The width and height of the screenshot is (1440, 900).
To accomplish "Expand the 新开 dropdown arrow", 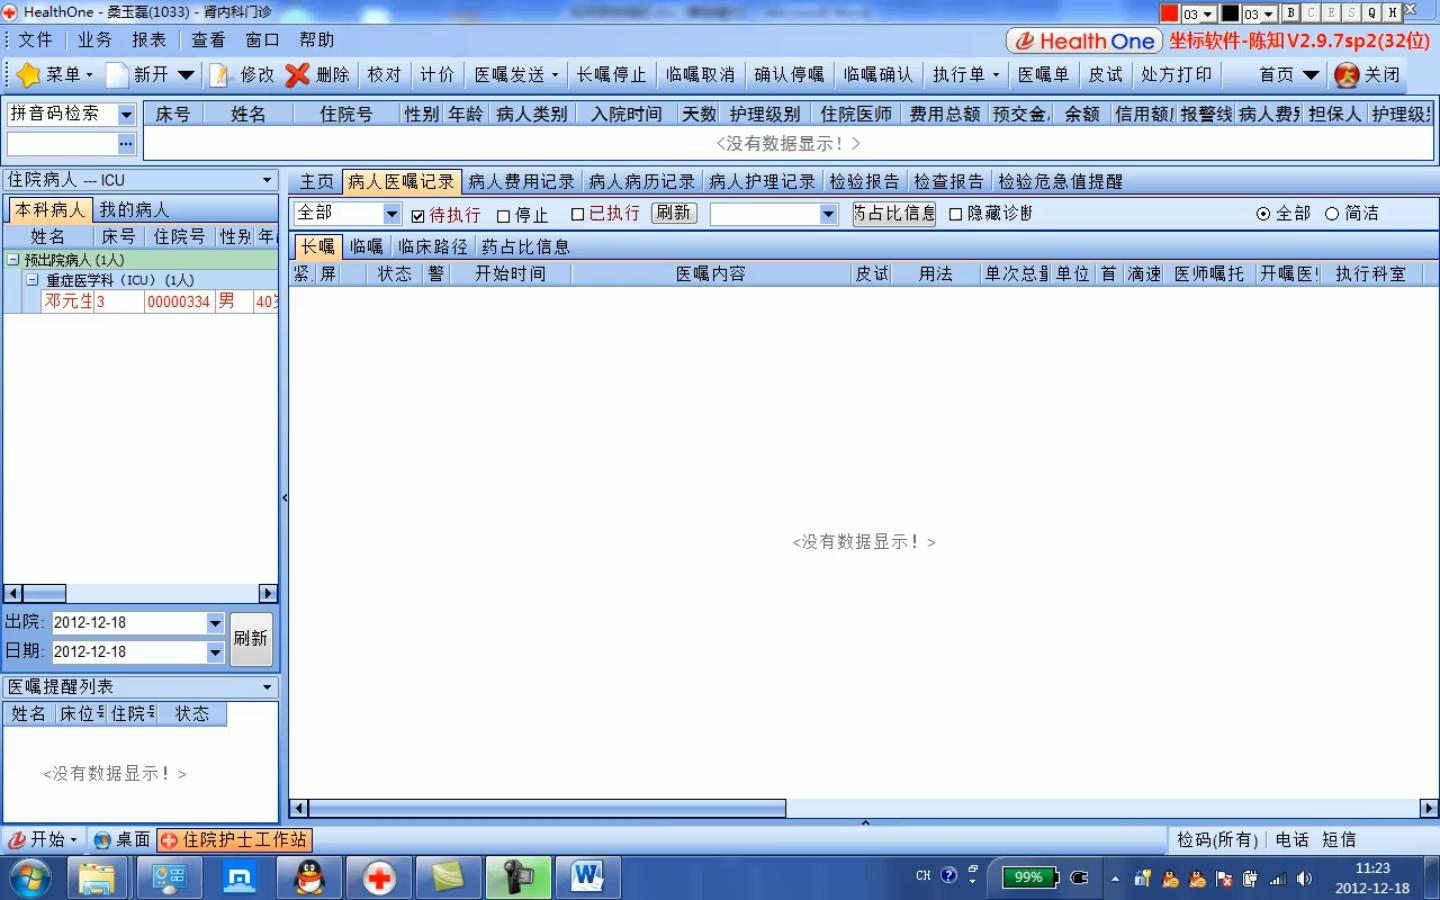I will pos(186,75).
